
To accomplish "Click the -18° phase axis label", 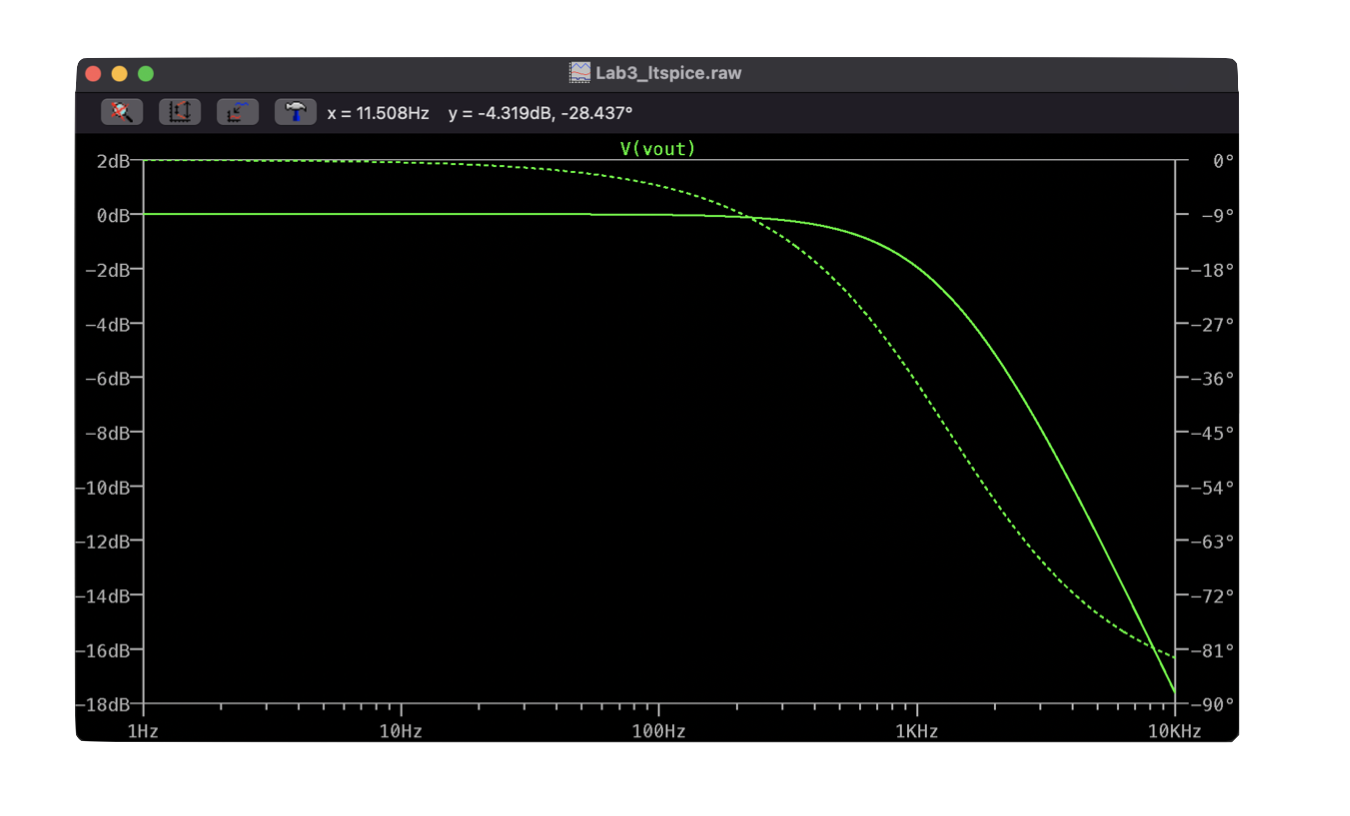I will pos(1213,270).
